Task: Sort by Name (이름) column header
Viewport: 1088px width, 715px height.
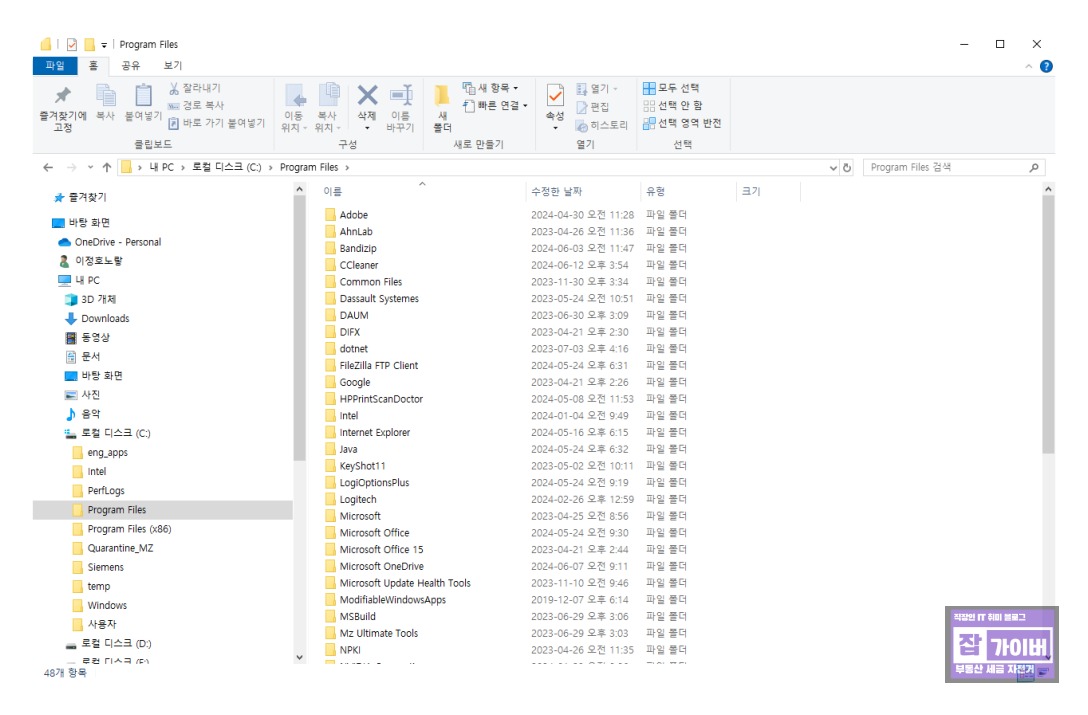Action: [422, 191]
